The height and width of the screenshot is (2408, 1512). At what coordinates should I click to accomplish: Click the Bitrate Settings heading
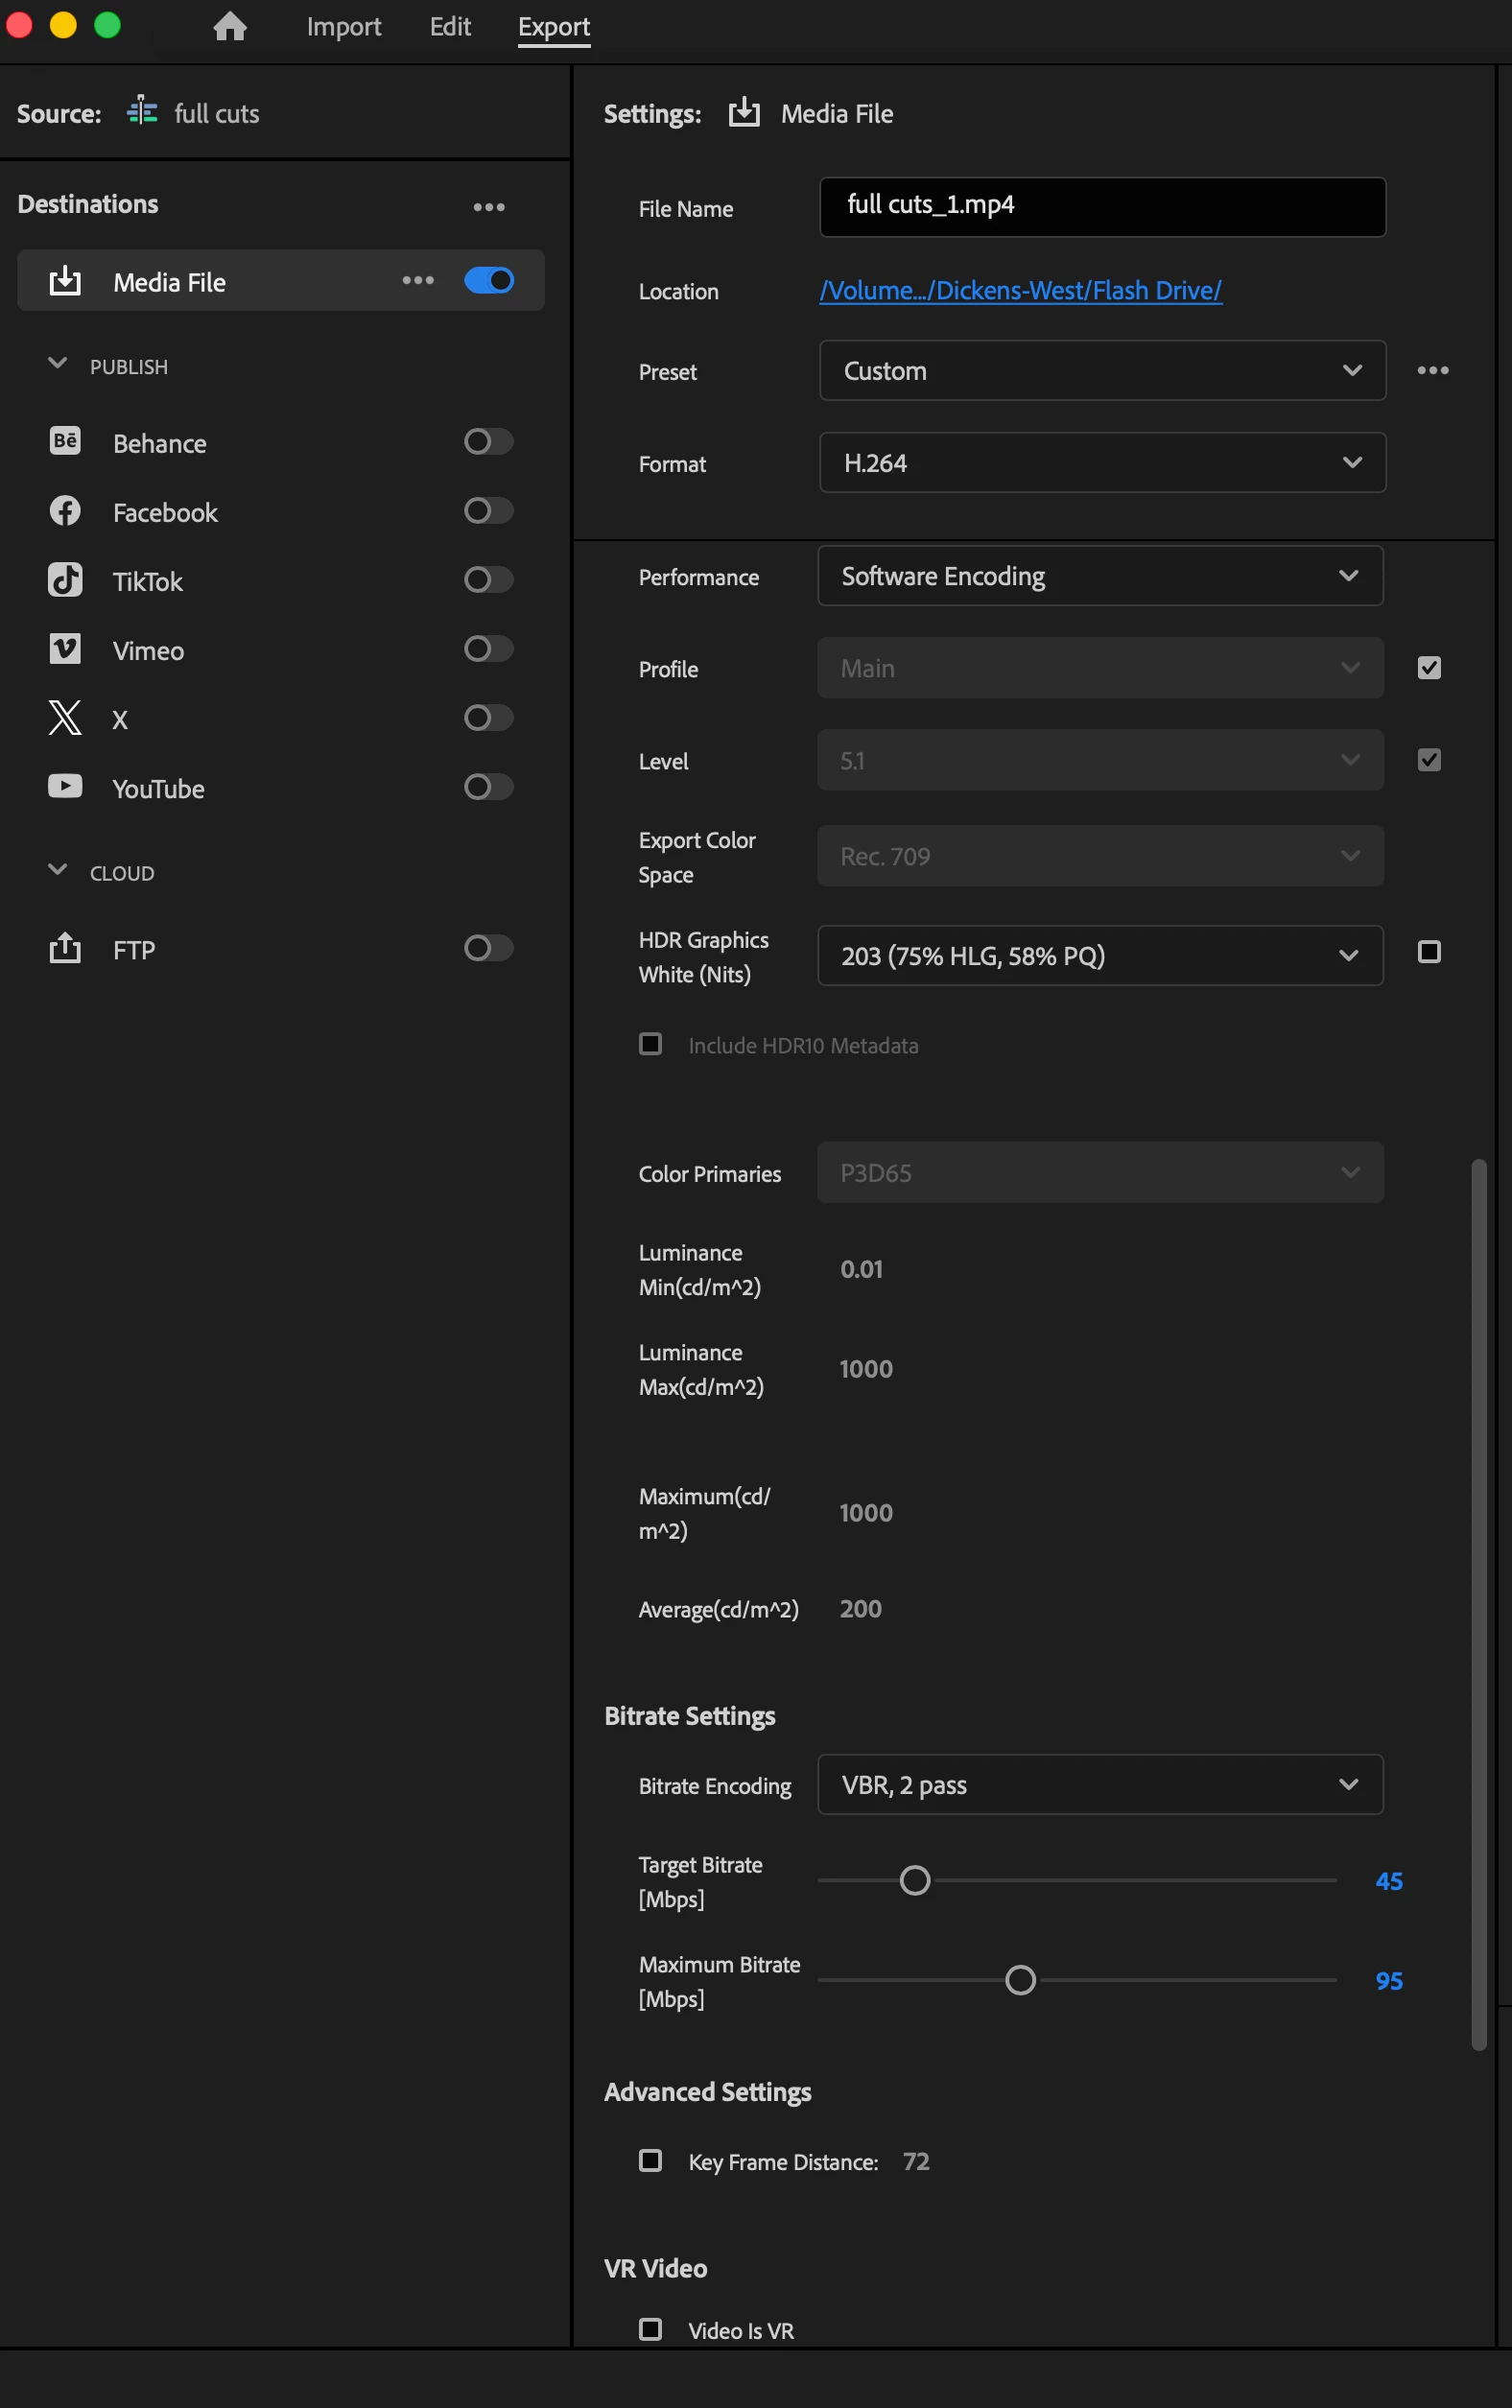point(690,1716)
